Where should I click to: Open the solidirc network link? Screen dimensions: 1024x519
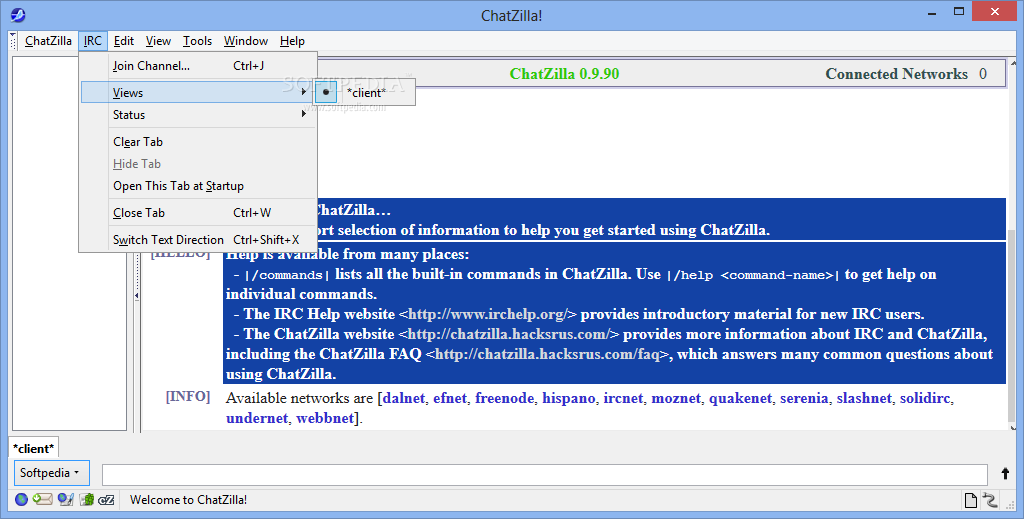[x=925, y=398]
